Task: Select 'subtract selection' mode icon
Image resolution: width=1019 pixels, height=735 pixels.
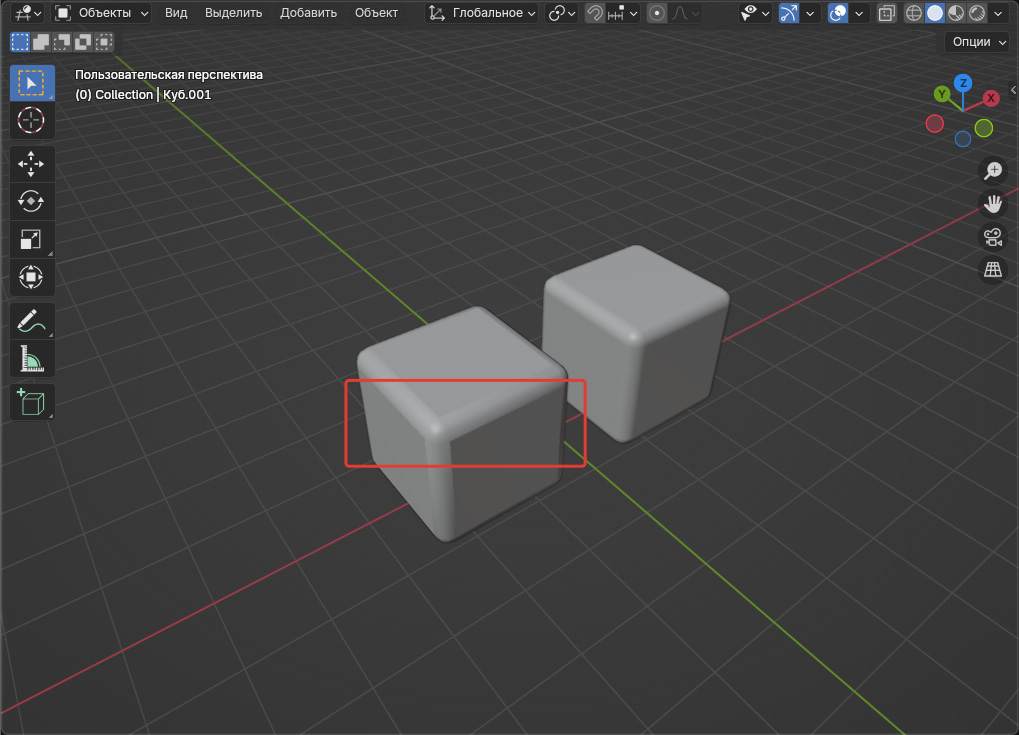Action: 62,42
